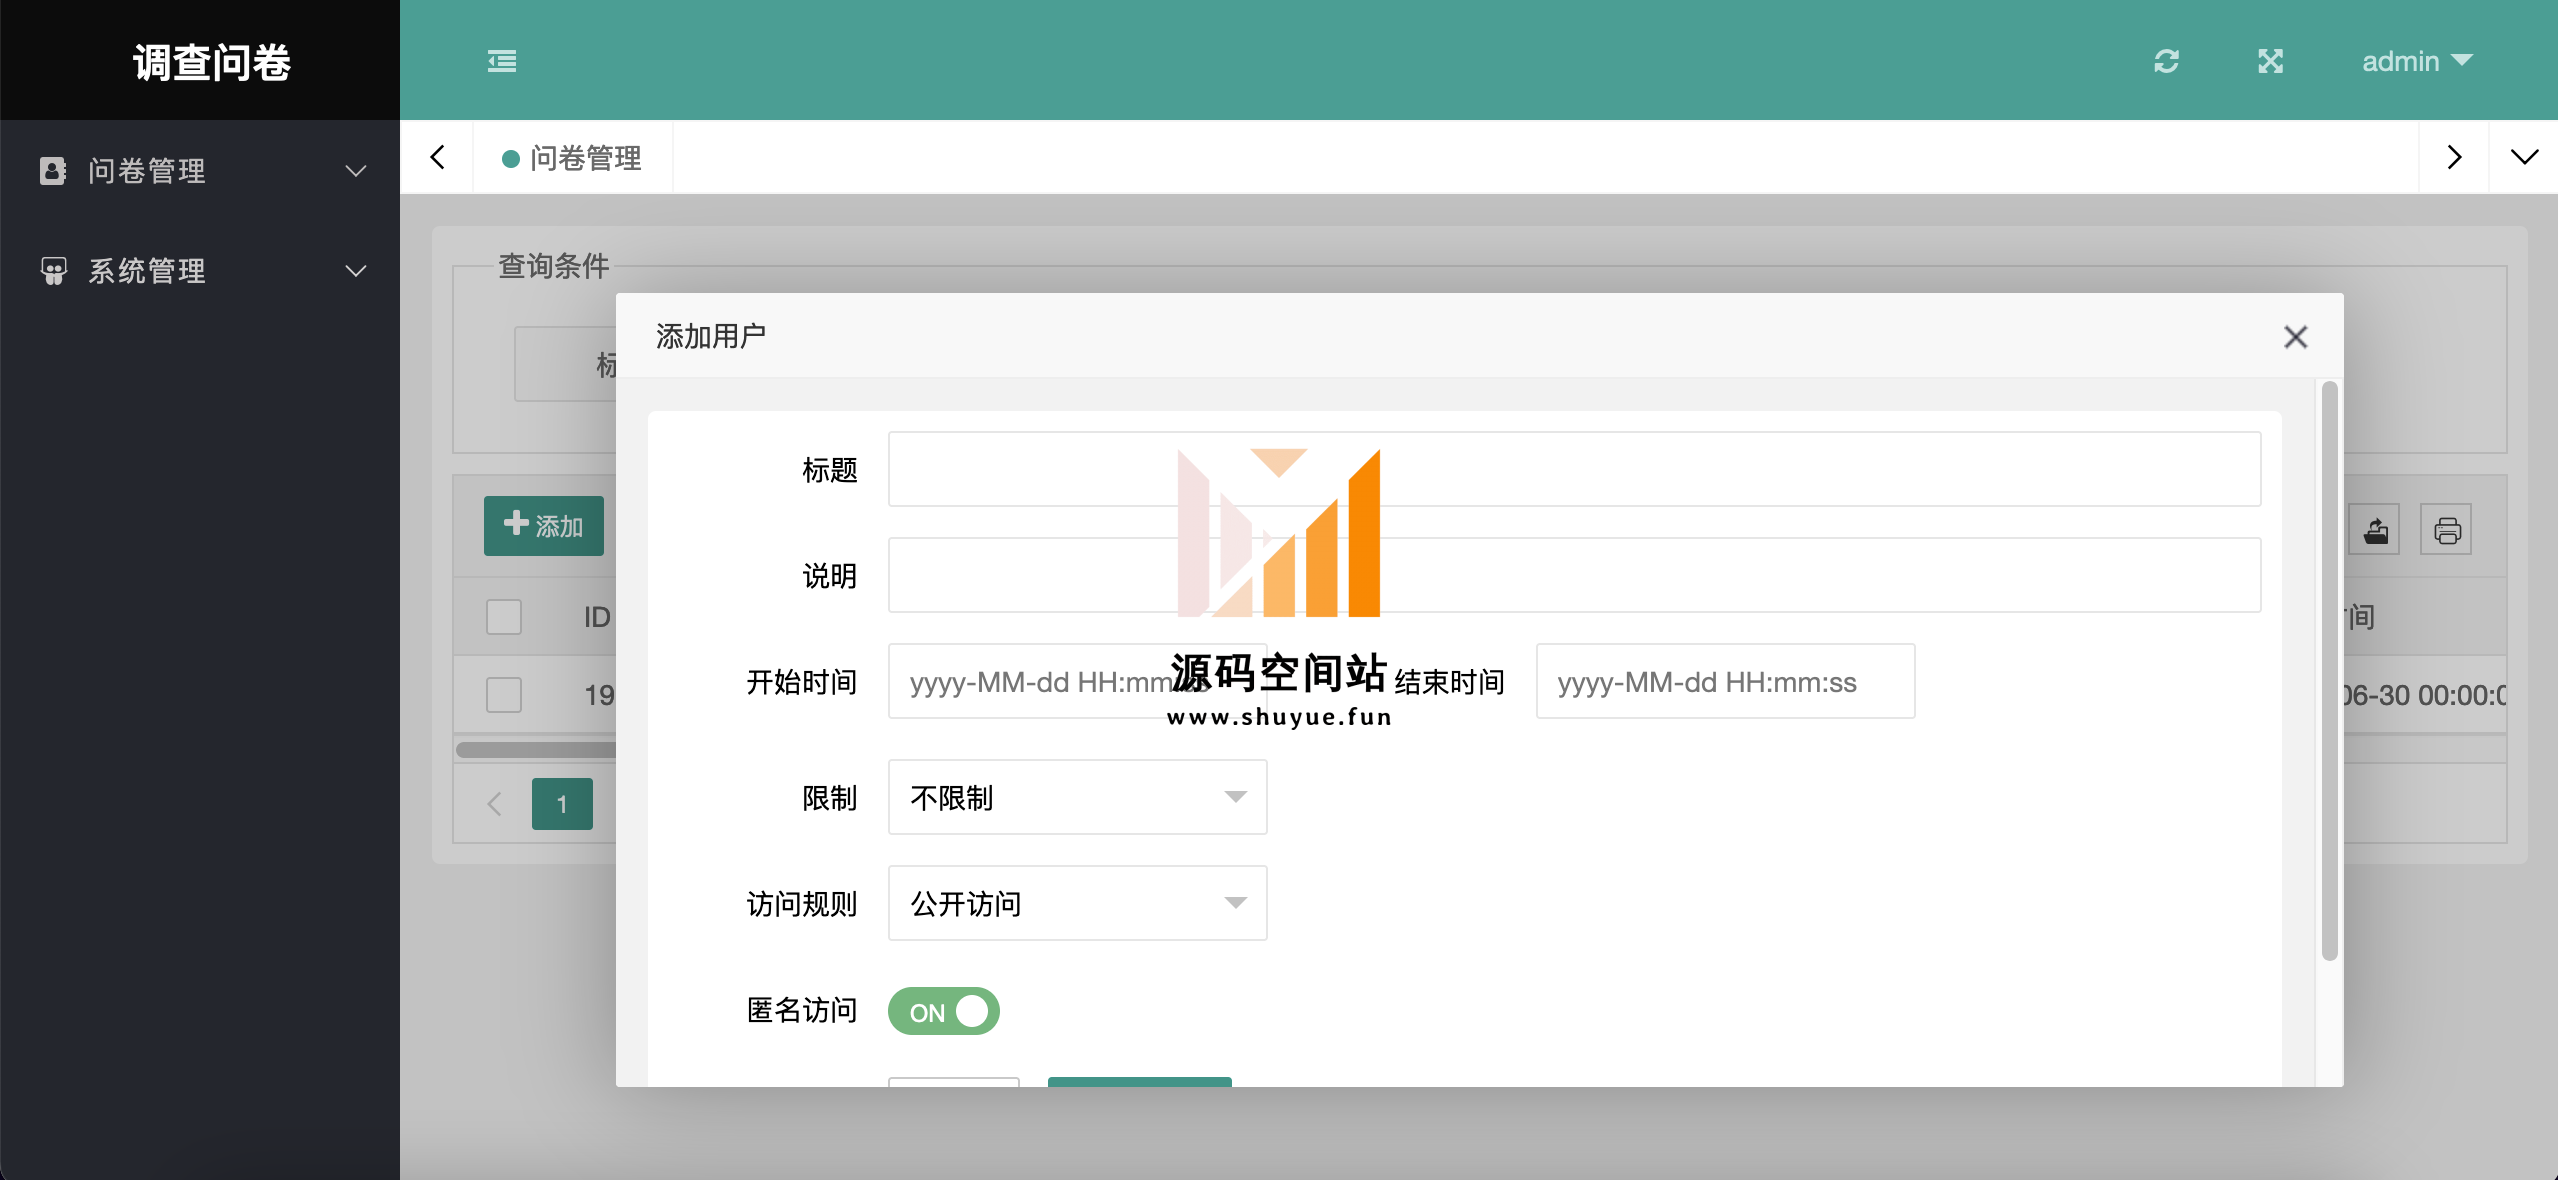Image resolution: width=2558 pixels, height=1180 pixels.
Task: Click the print icon in table toolbar
Action: [2446, 530]
